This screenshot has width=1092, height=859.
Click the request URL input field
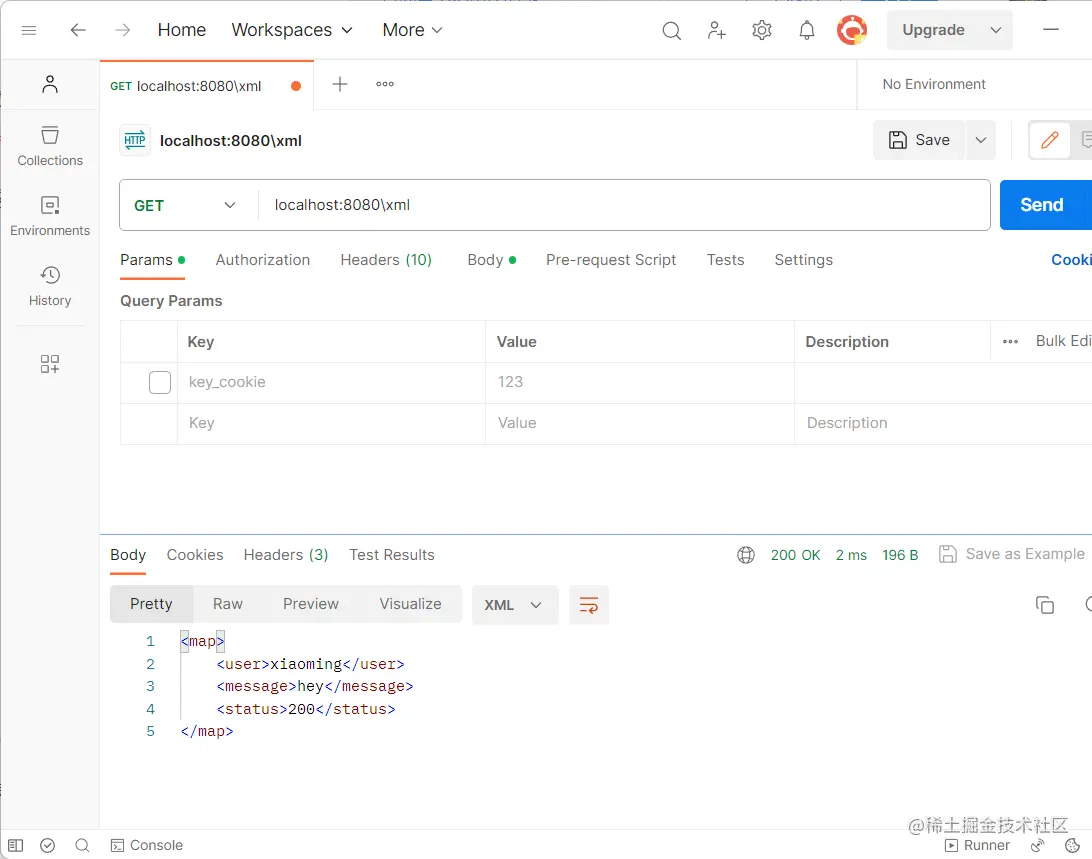click(x=624, y=206)
